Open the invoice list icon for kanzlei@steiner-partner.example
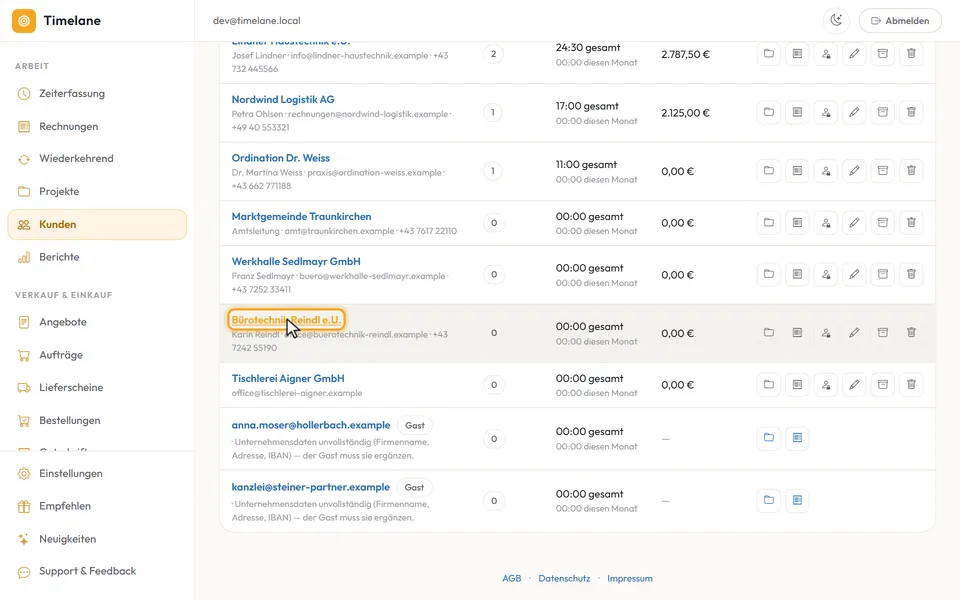The image size is (960, 600). (x=797, y=500)
